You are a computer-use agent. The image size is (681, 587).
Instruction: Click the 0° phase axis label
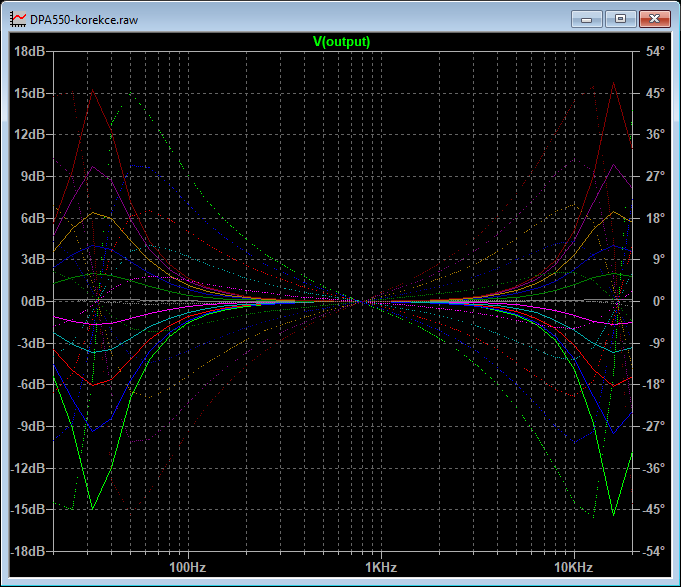pyautogui.click(x=658, y=301)
